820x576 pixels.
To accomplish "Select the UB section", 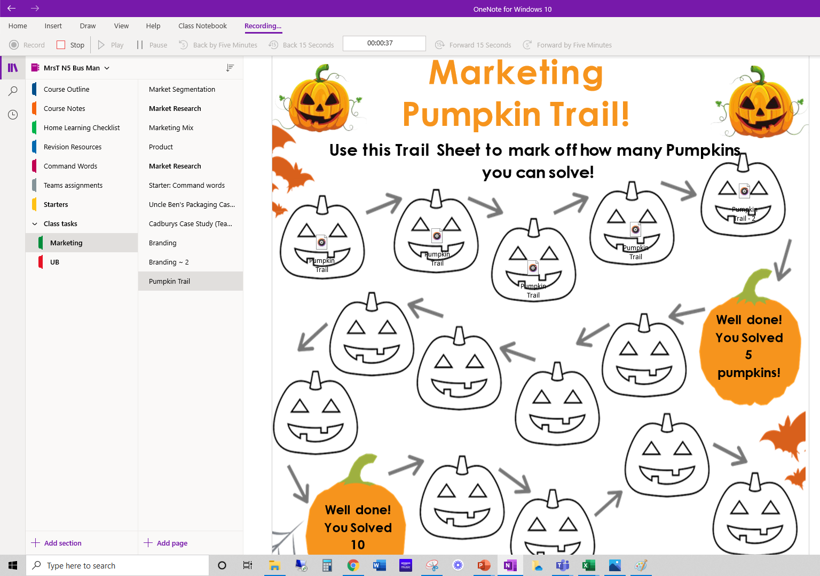I will pyautogui.click(x=82, y=262).
